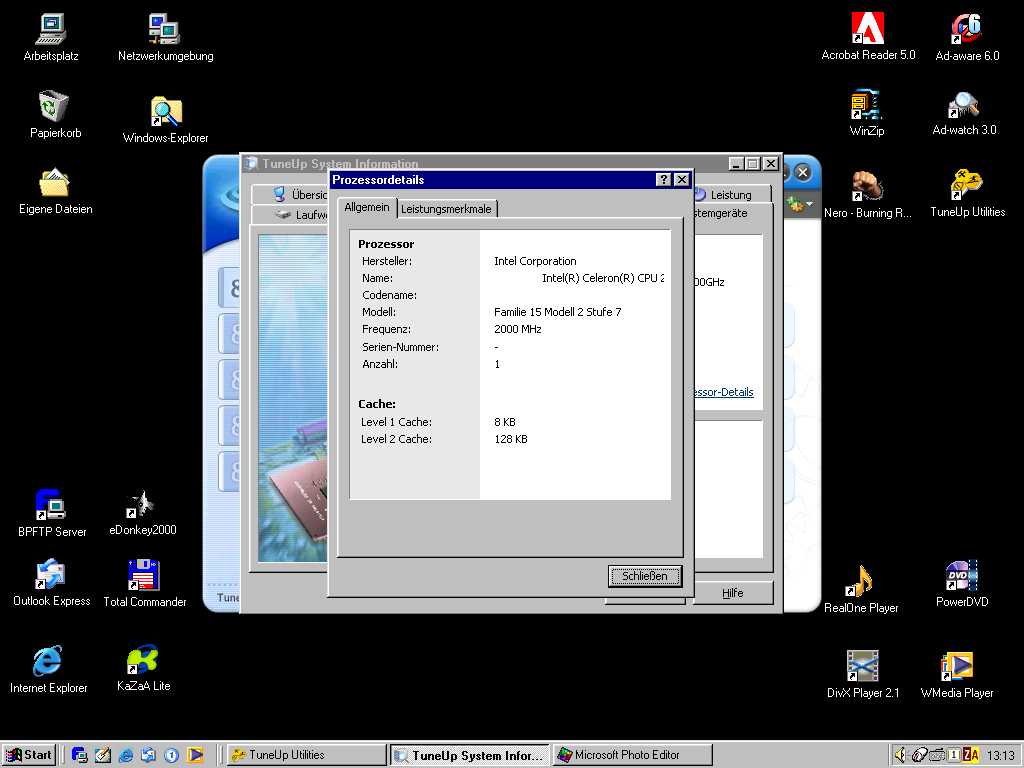Click the taskbar clock showing 13:13
Screen dimensions: 1024x768
1000,756
